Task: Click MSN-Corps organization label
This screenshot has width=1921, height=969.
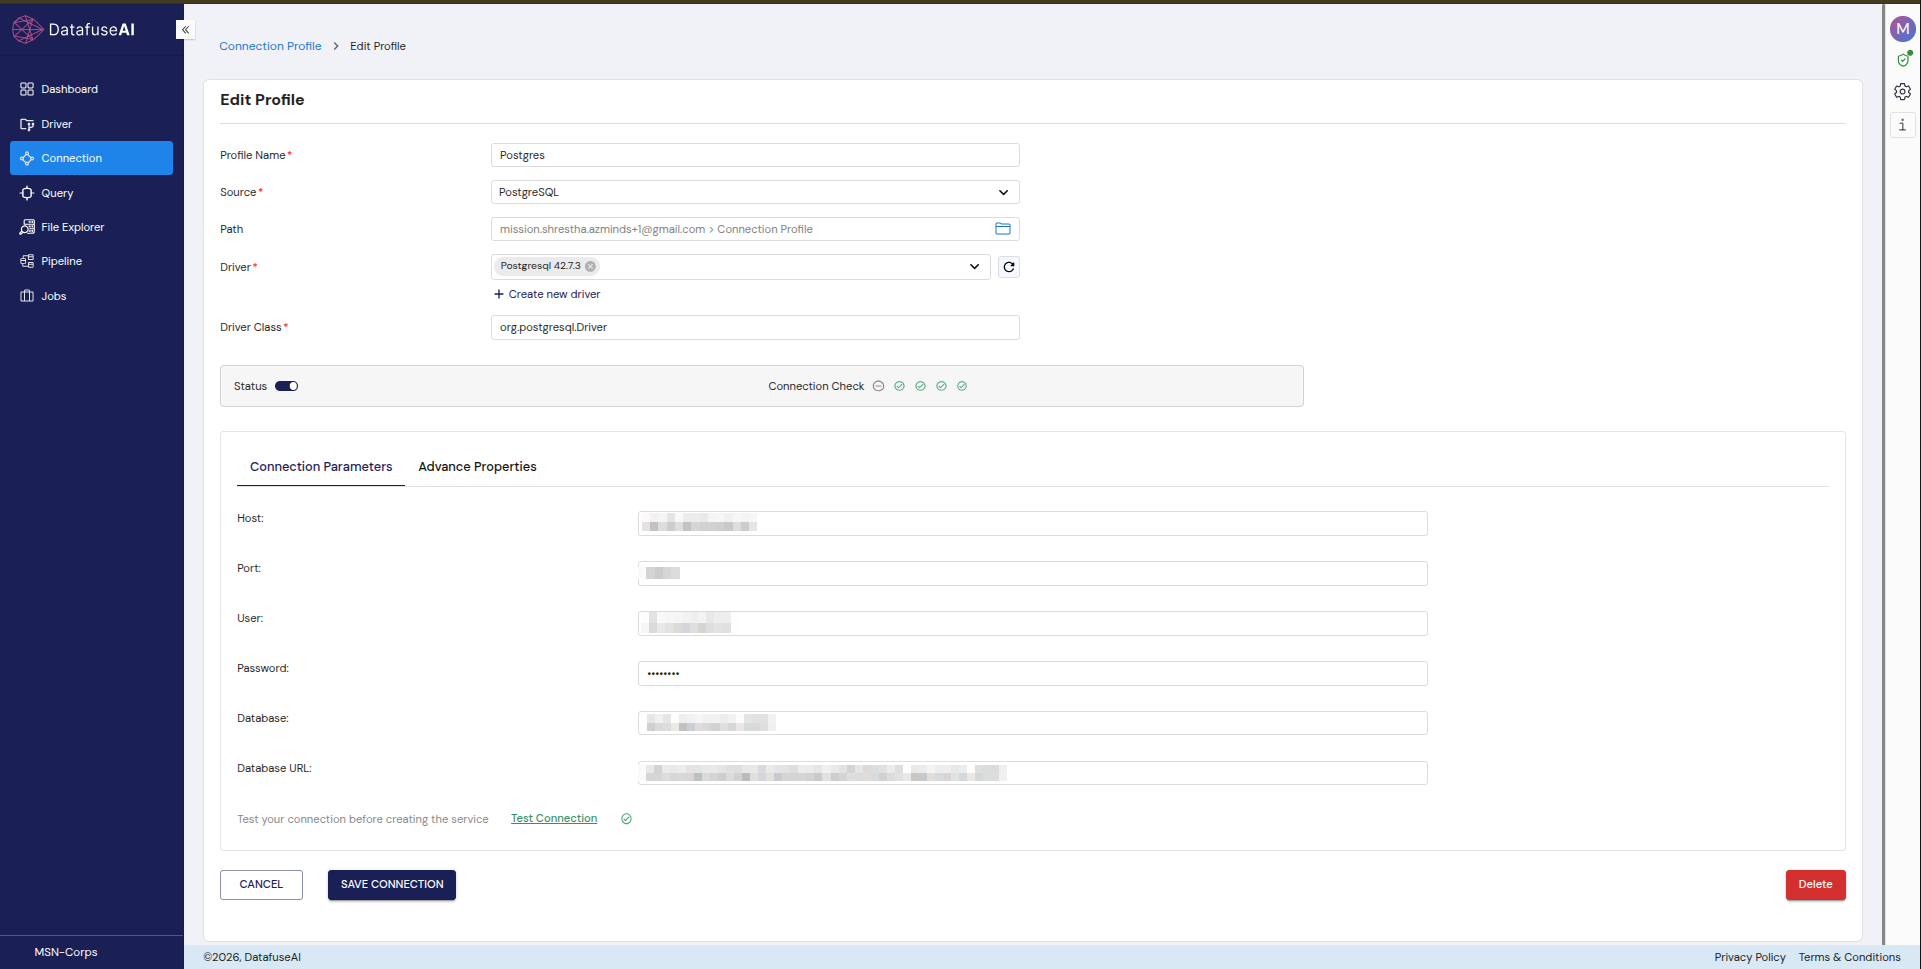Action: (66, 952)
